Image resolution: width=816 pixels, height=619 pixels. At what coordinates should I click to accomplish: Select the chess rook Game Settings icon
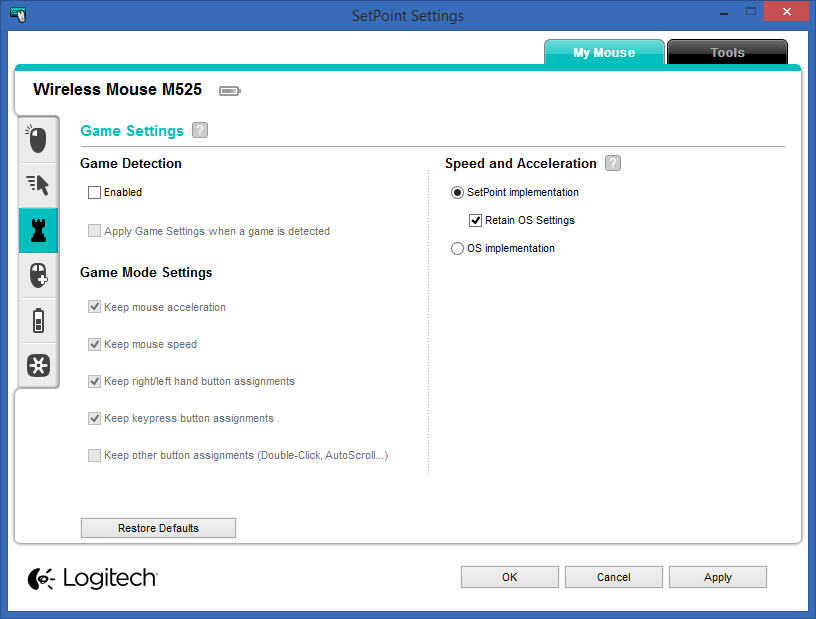[x=38, y=231]
